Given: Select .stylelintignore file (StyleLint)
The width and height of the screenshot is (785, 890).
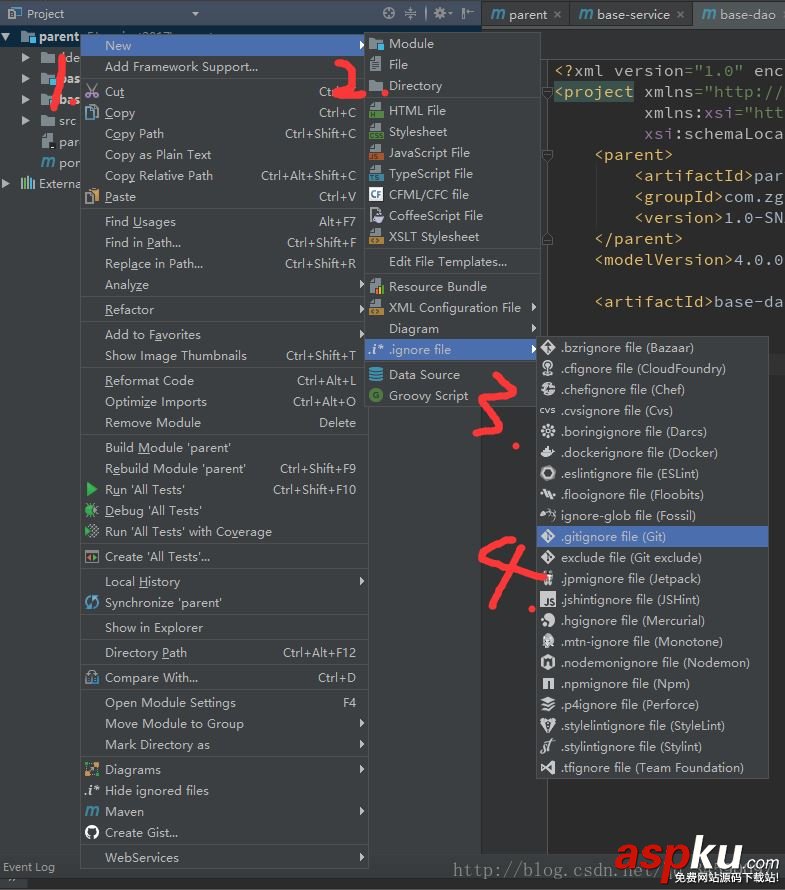Looking at the screenshot, I should tap(652, 725).
